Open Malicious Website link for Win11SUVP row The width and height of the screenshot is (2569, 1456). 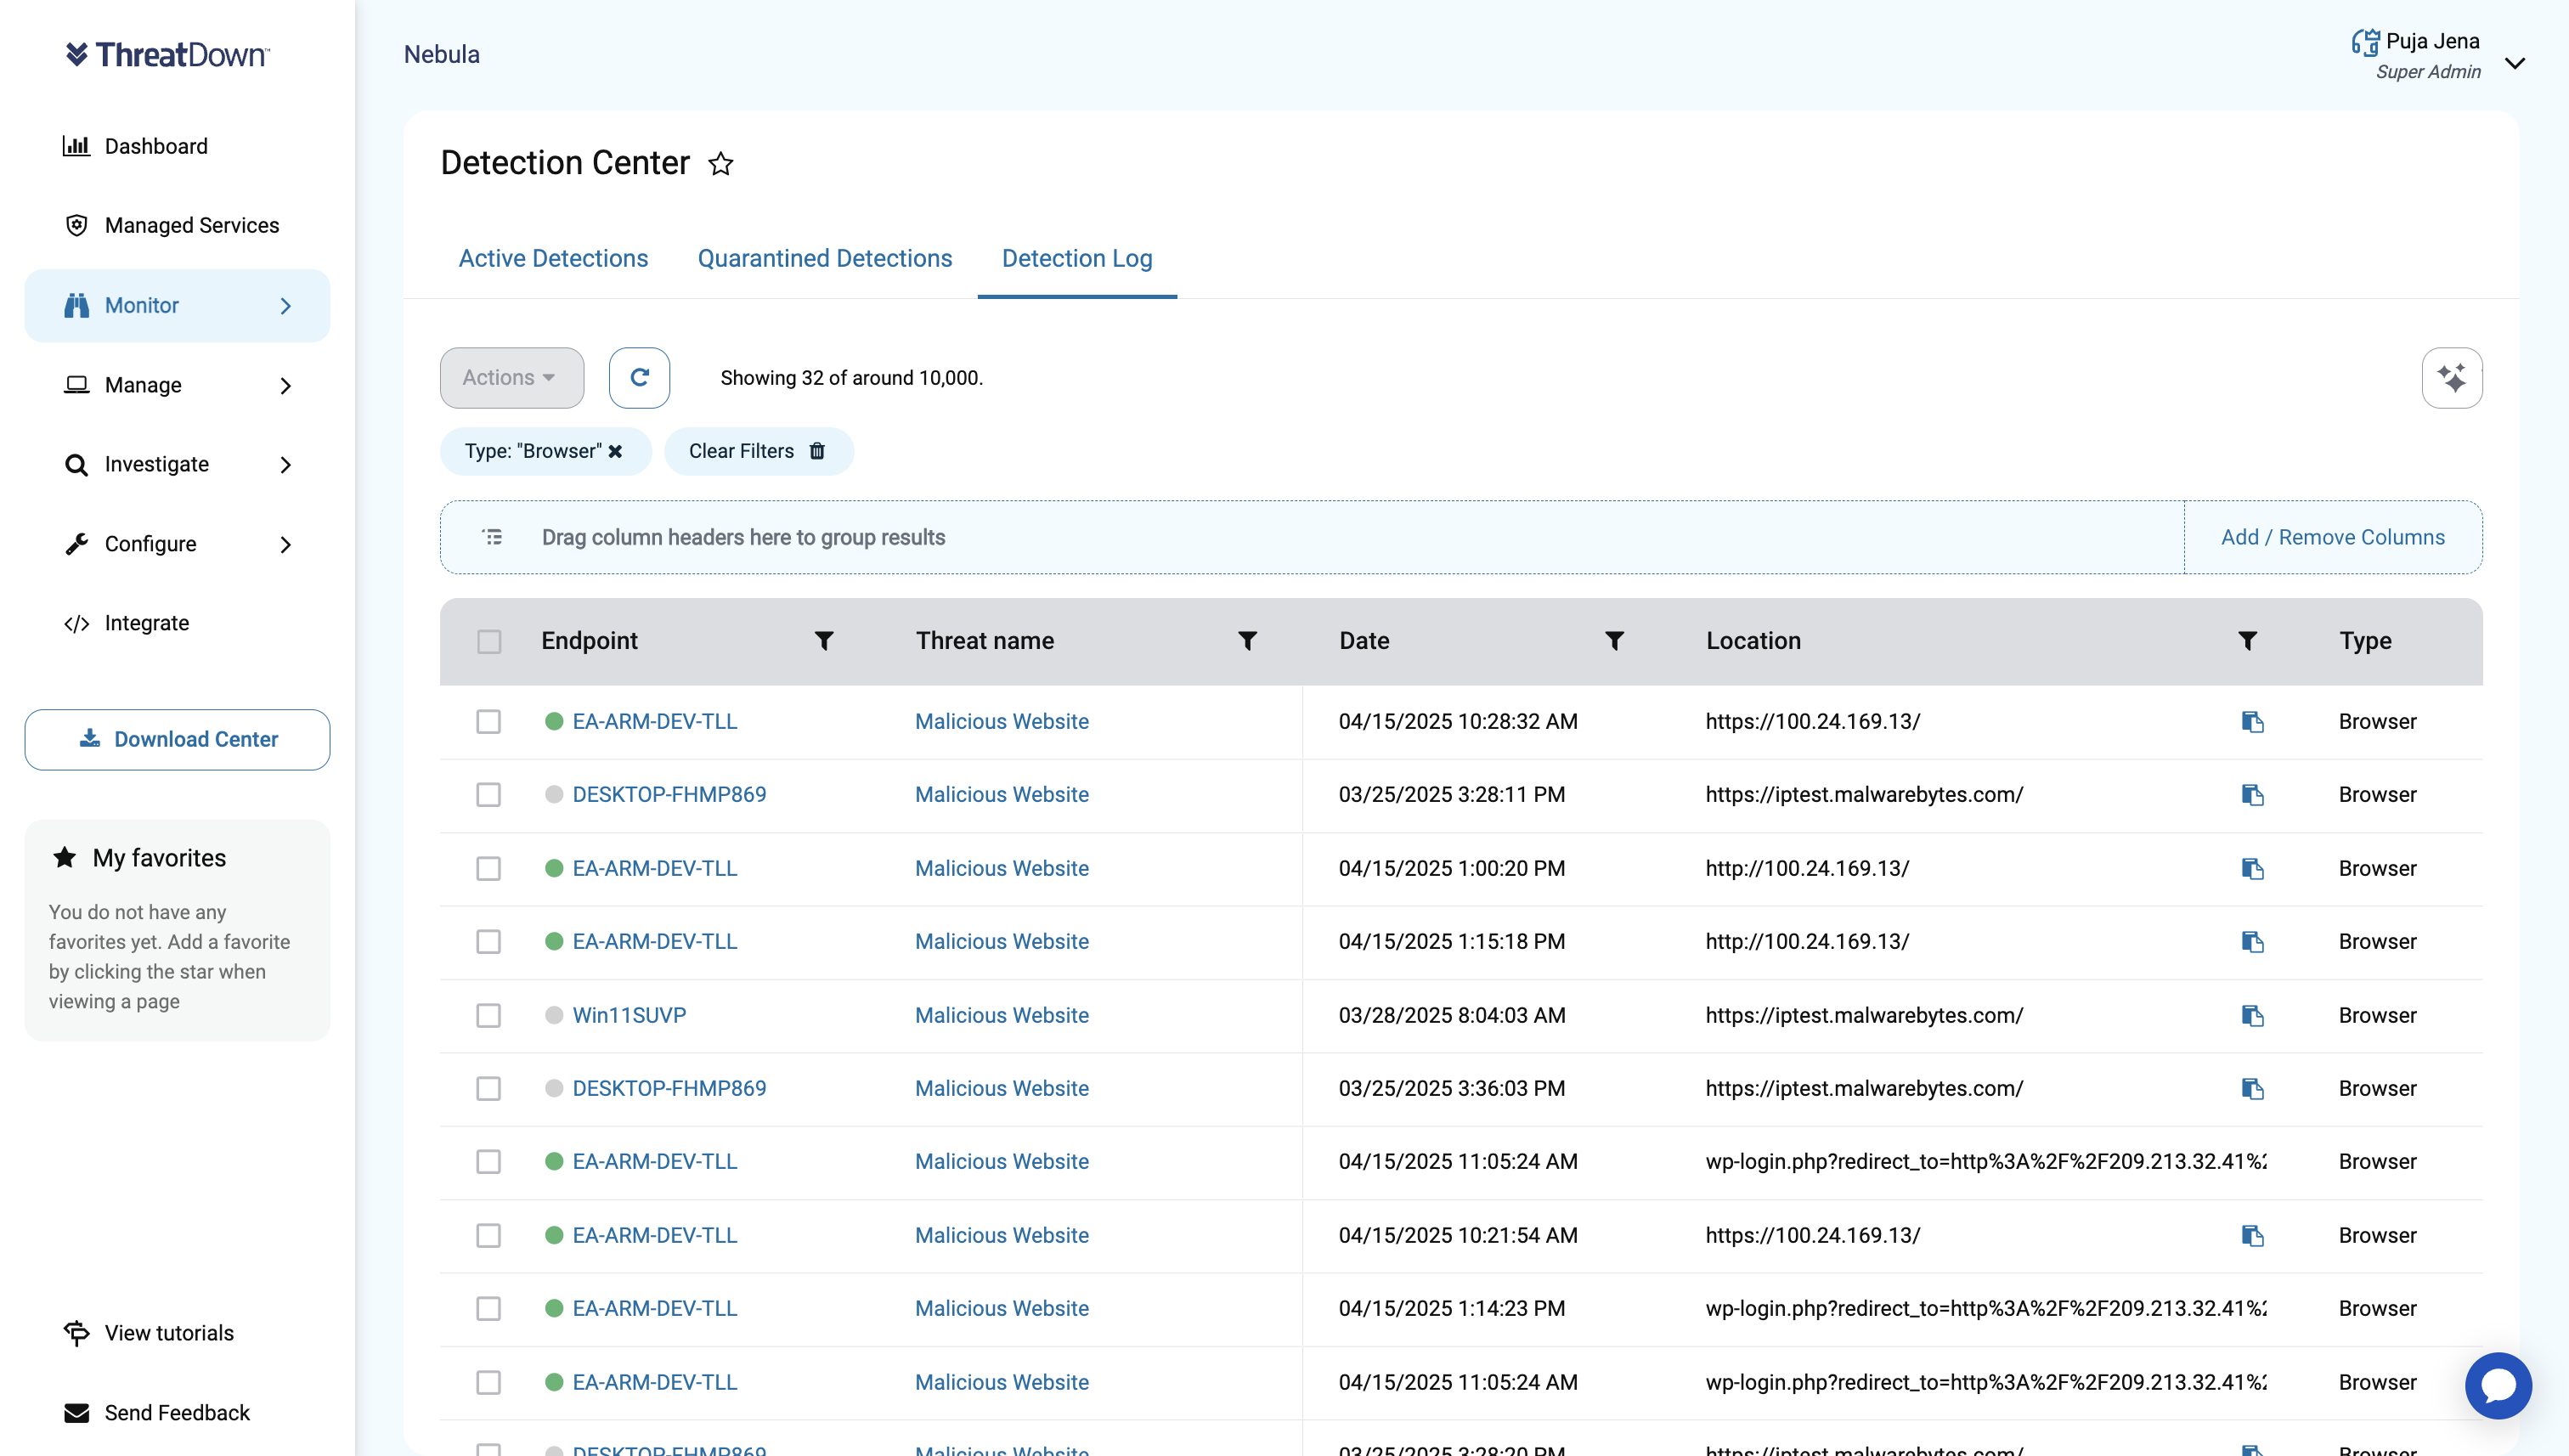pos(1001,1016)
